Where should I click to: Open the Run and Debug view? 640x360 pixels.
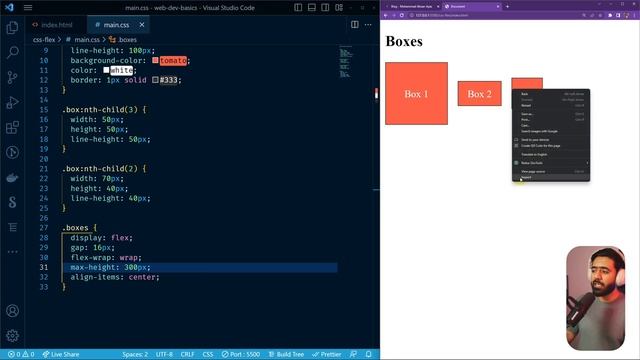pyautogui.click(x=12, y=102)
